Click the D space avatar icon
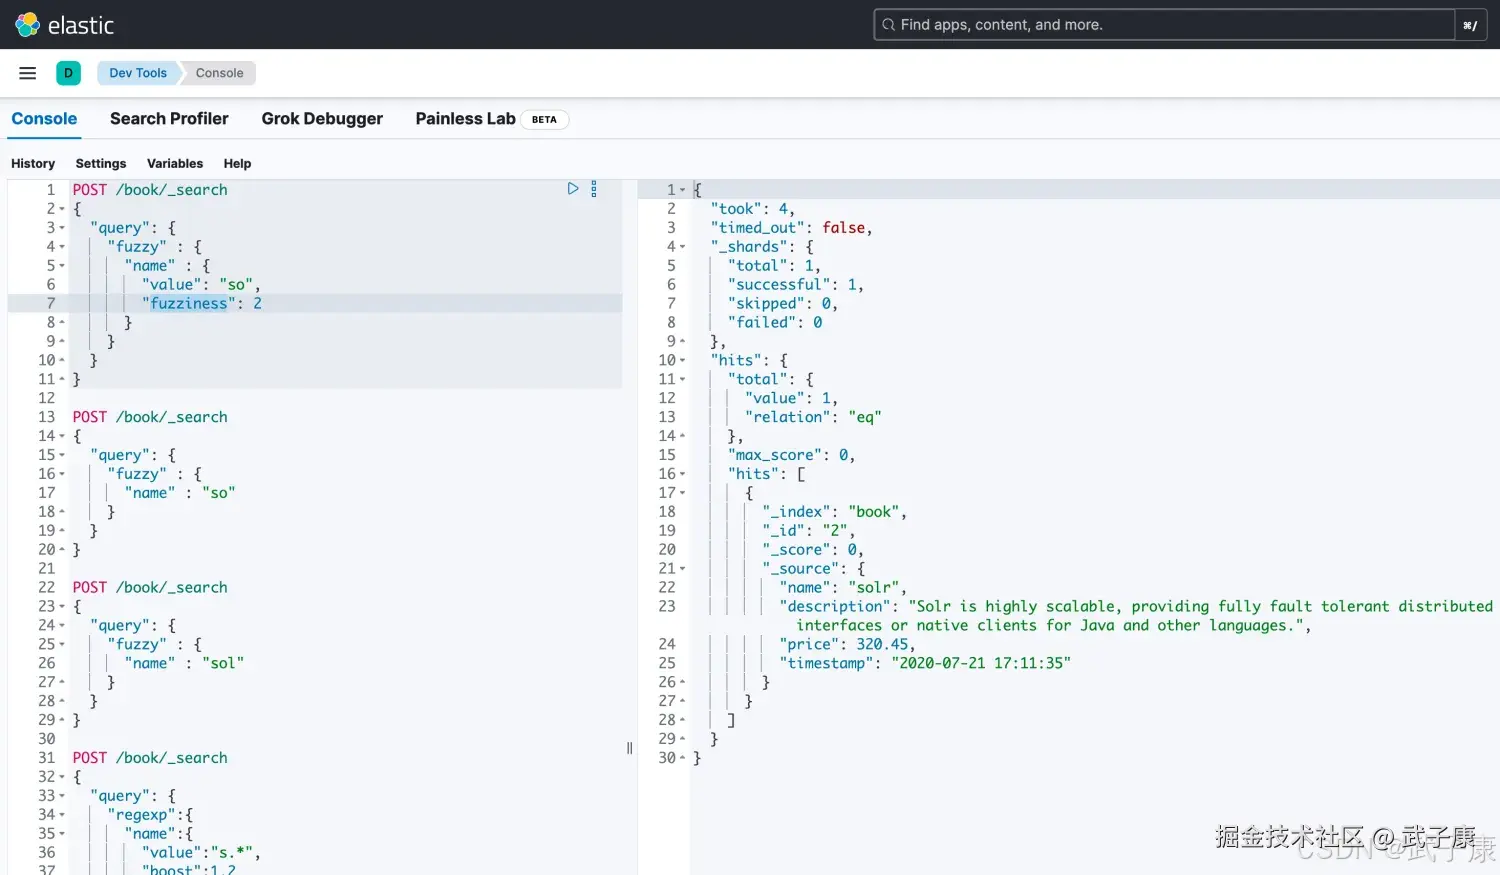The height and width of the screenshot is (875, 1500). 68,72
